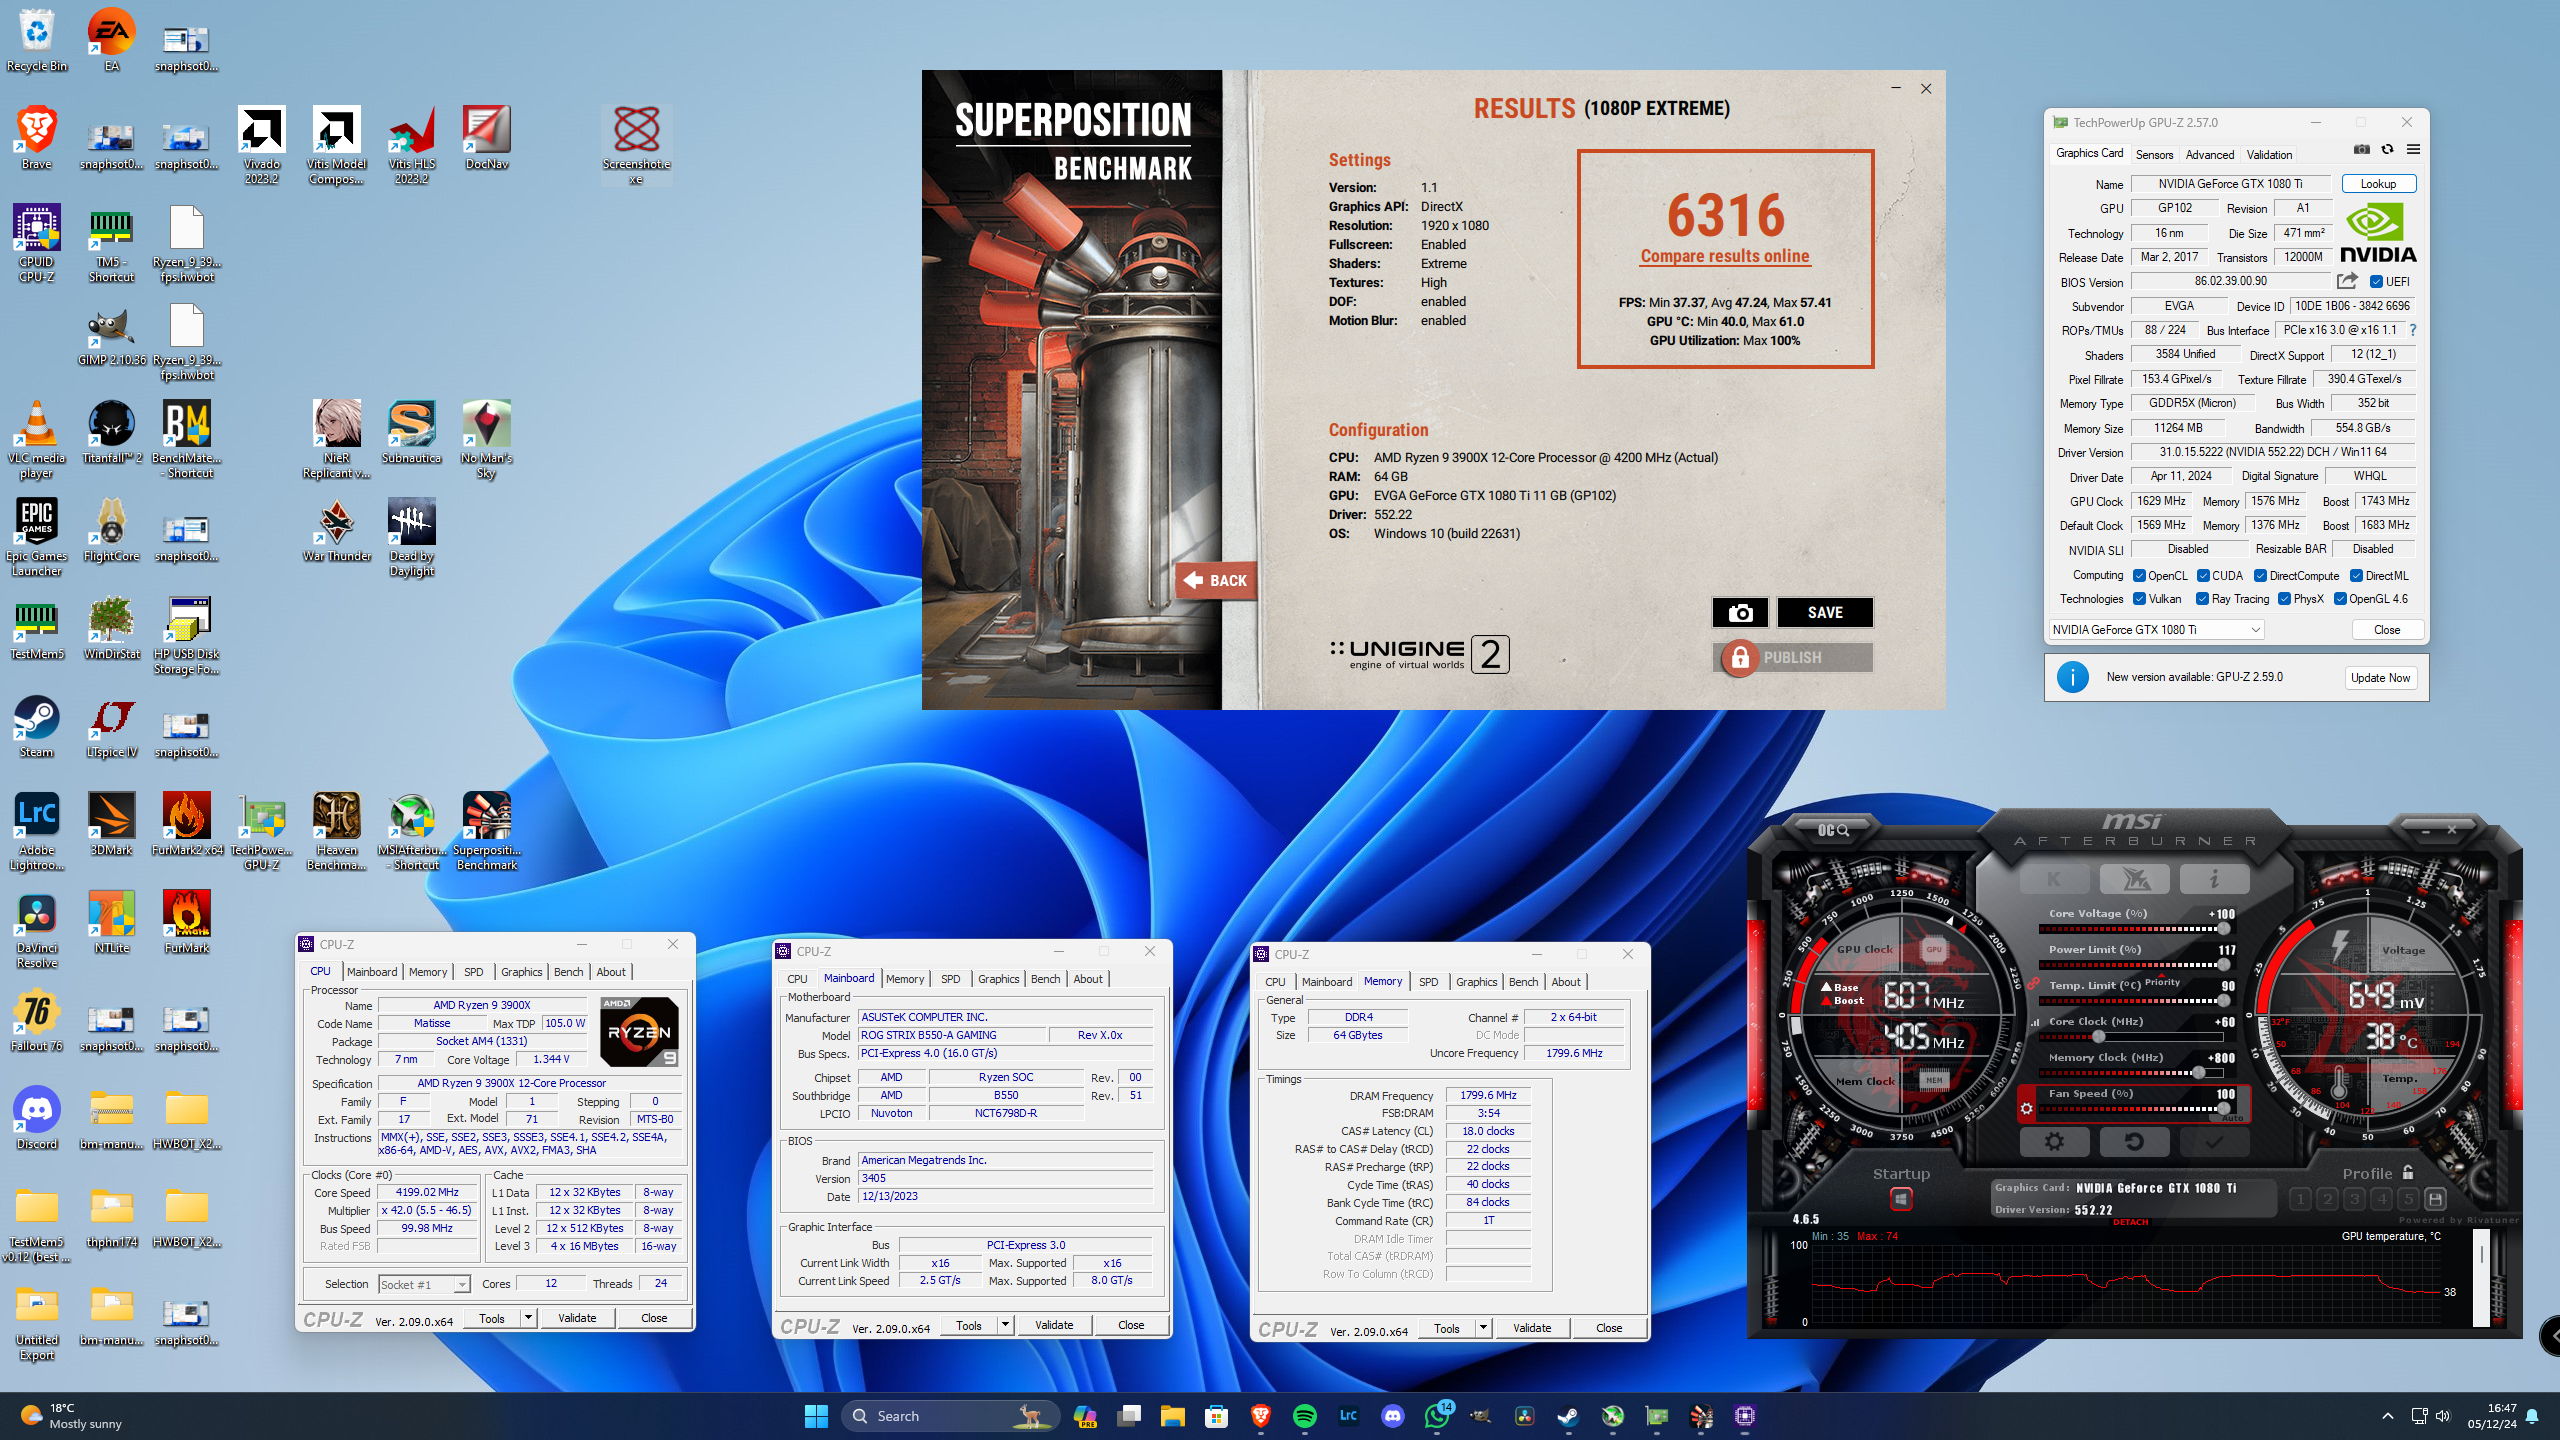This screenshot has width=2560, height=1440.
Task: Click the Lookup button in GPU-Z
Action: click(x=2378, y=184)
